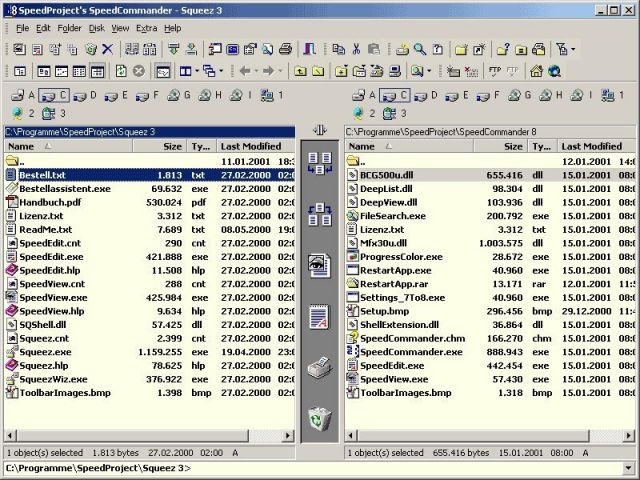Select drive D in the left panel
Viewport: 640px width, 480px height.
coord(85,96)
